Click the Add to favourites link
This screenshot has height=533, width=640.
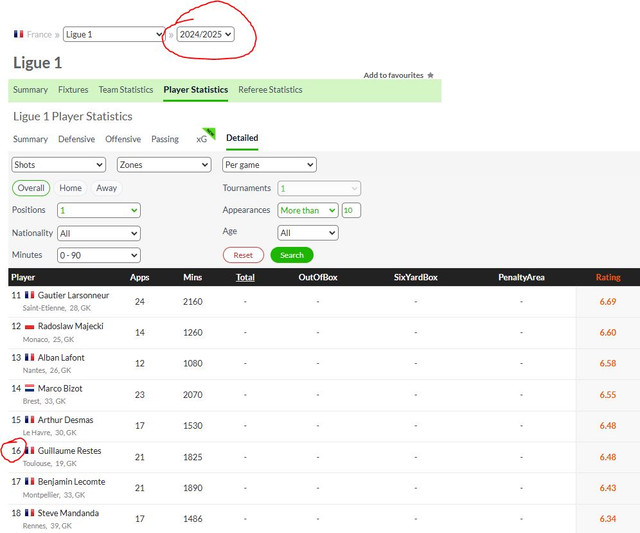[393, 75]
